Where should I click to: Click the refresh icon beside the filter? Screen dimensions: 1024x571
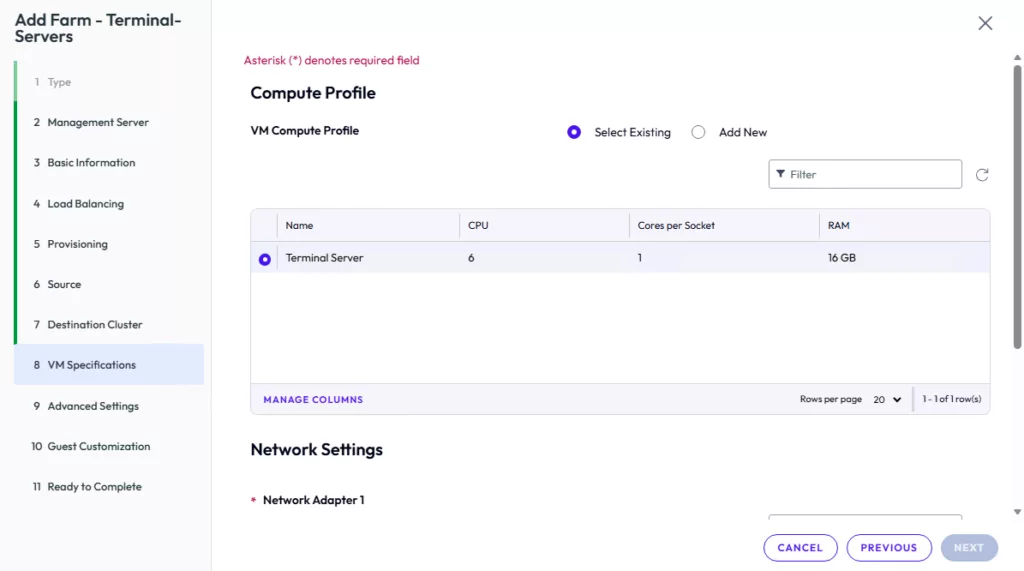[x=982, y=175]
